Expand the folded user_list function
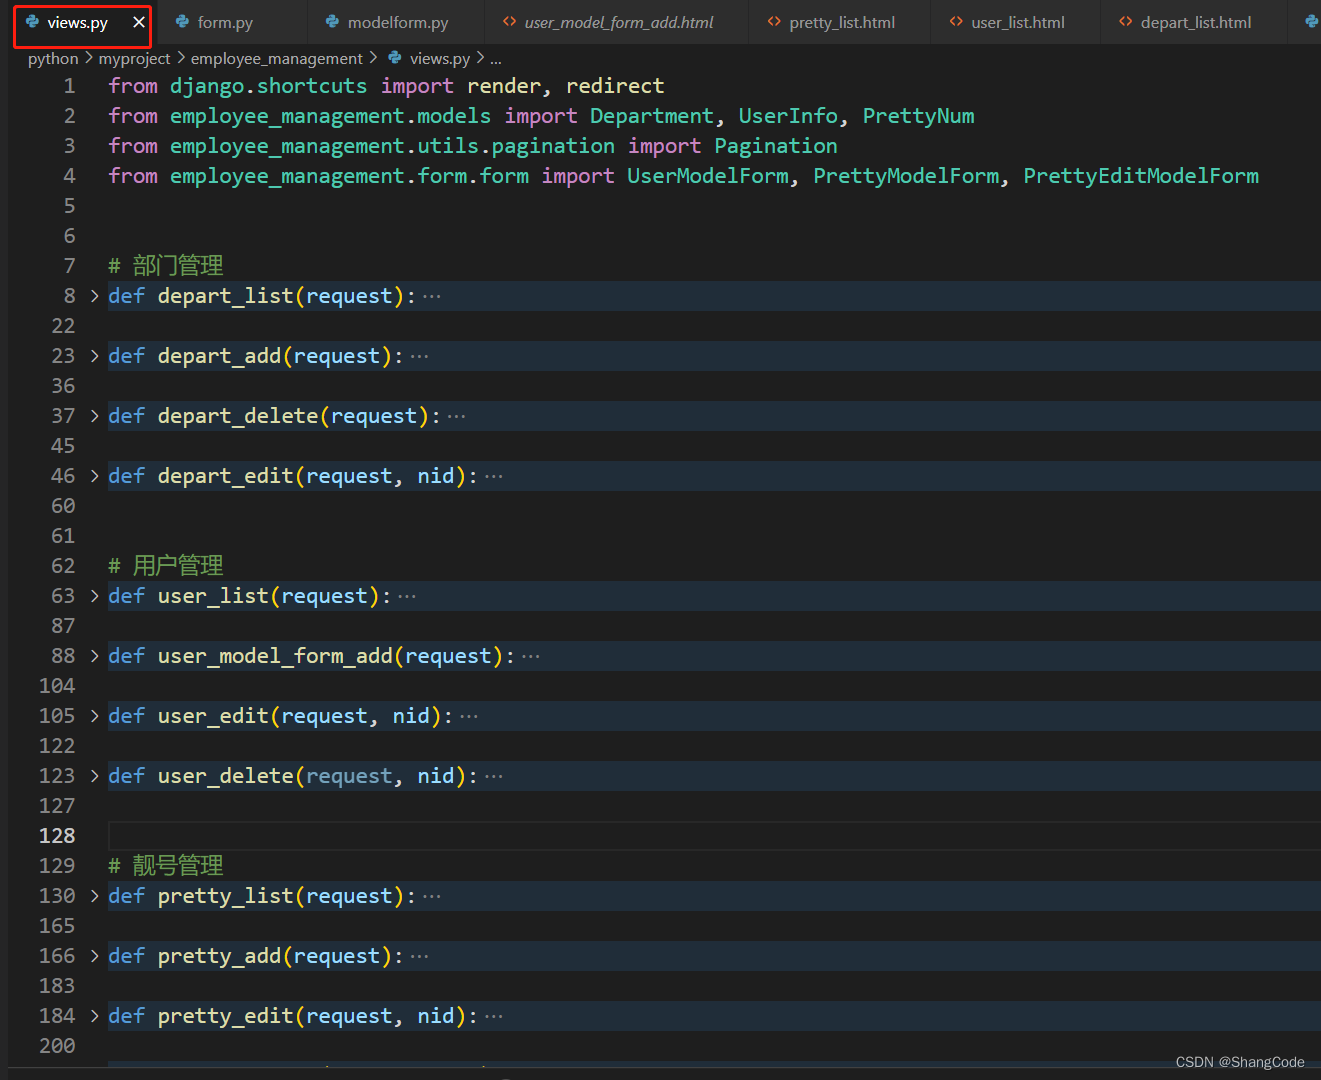Viewport: 1321px width, 1080px height. coord(94,596)
